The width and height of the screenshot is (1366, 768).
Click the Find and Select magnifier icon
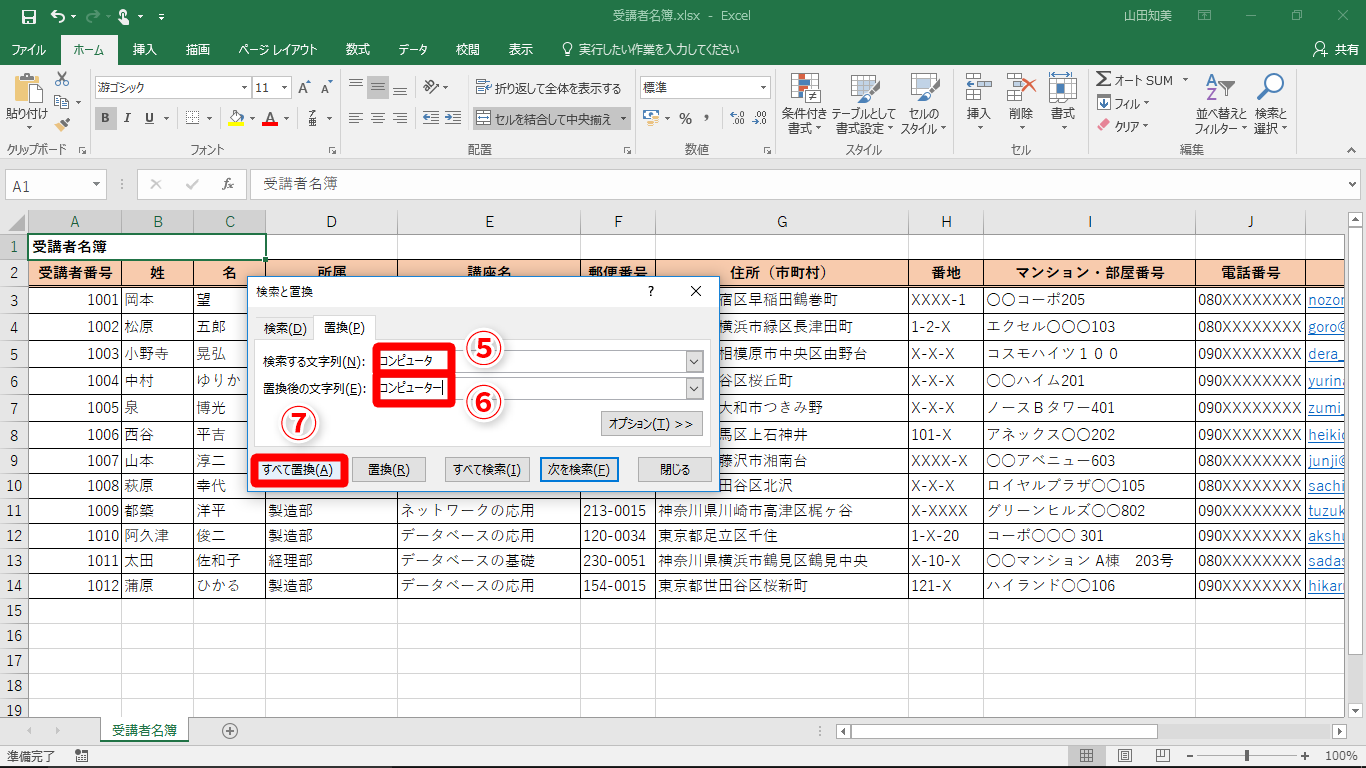click(x=1270, y=89)
